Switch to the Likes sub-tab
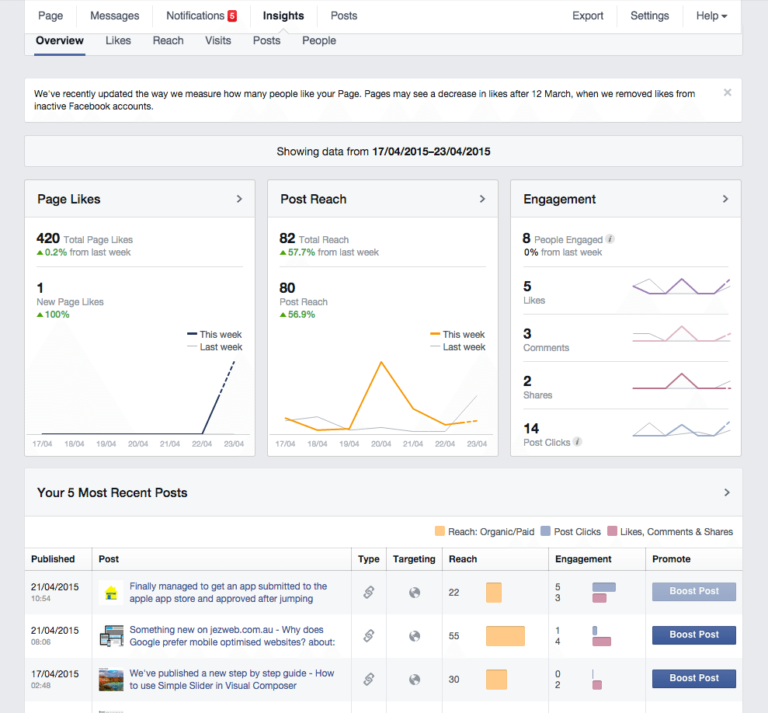The width and height of the screenshot is (768, 713). [118, 41]
